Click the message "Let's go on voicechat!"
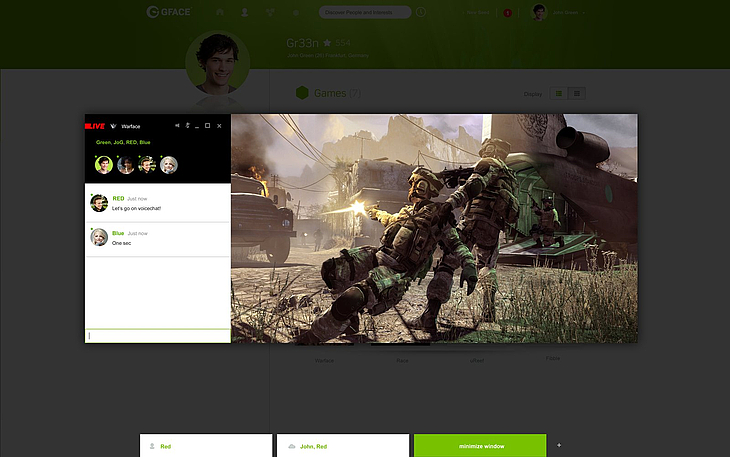730x457 pixels. point(136,208)
